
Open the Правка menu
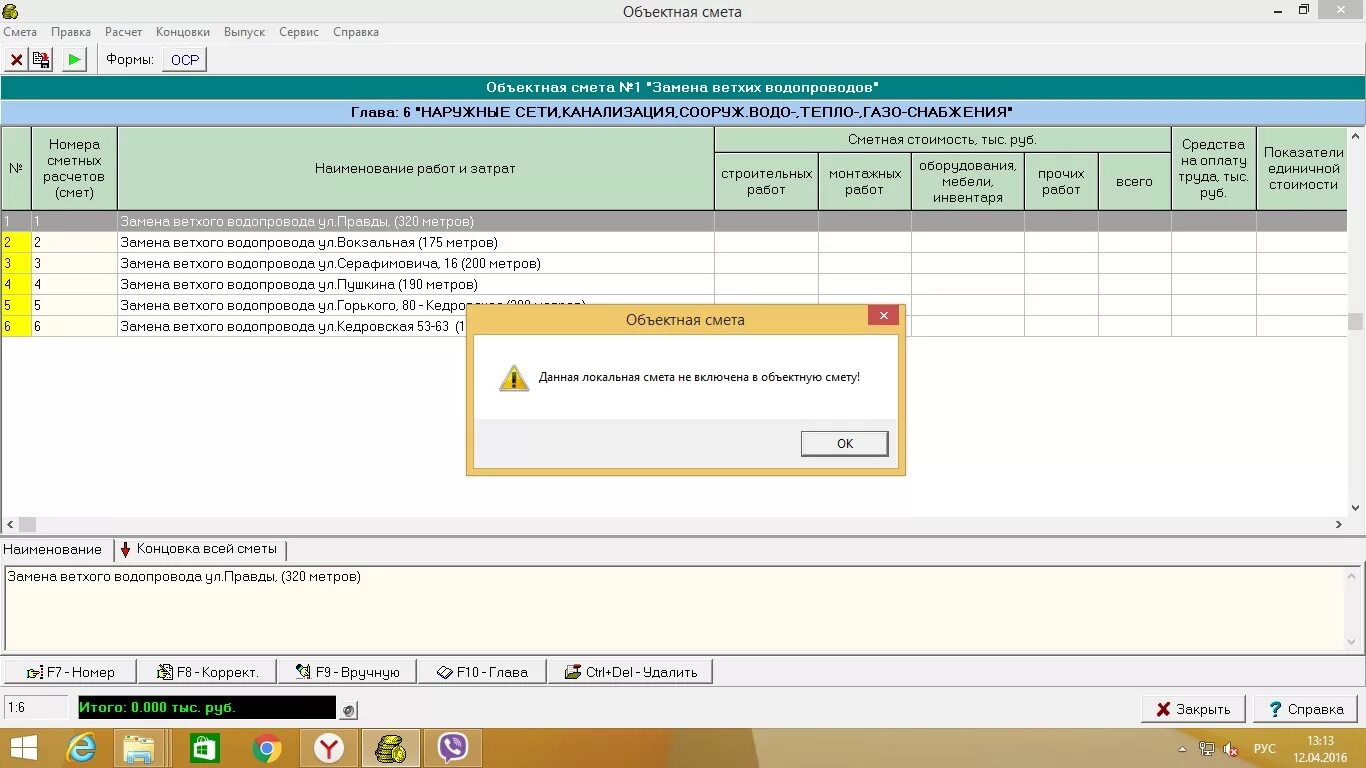71,32
